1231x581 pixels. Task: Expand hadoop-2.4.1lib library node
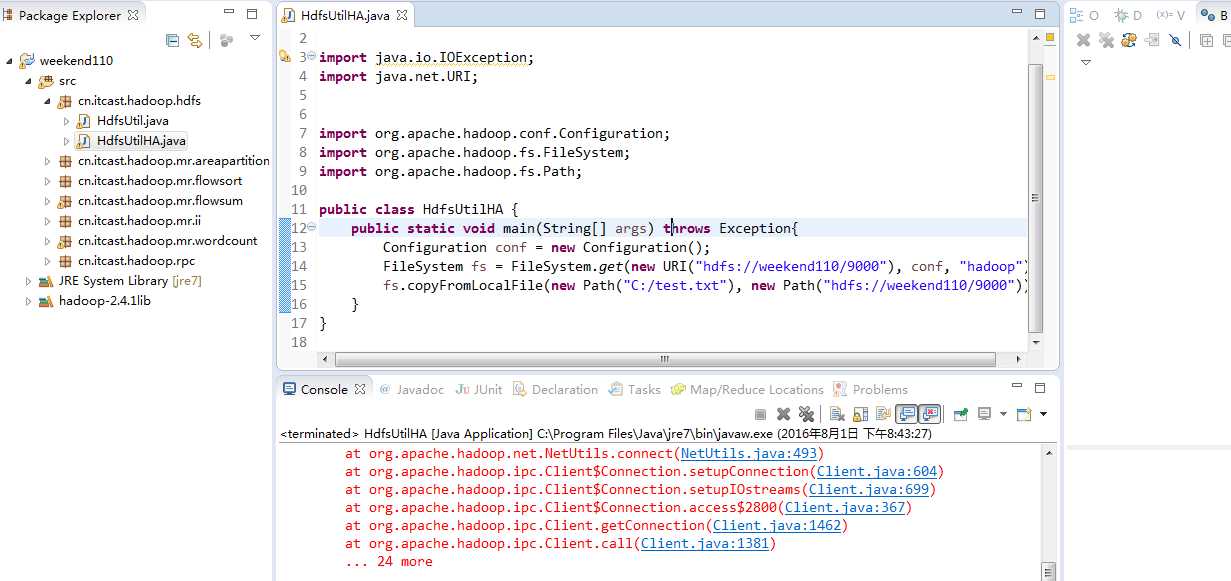point(28,301)
